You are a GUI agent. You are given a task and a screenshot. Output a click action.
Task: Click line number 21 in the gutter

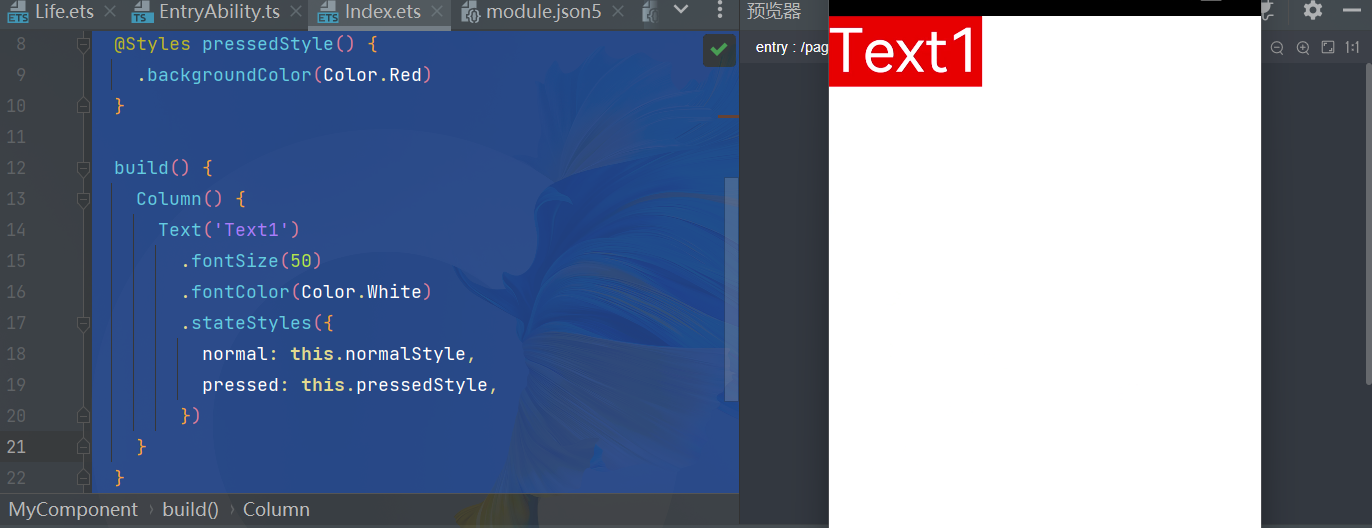(x=16, y=447)
